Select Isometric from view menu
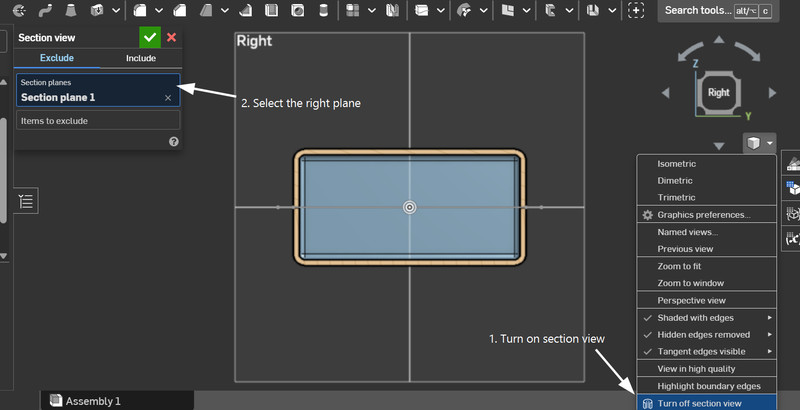The image size is (800, 410). (677, 163)
